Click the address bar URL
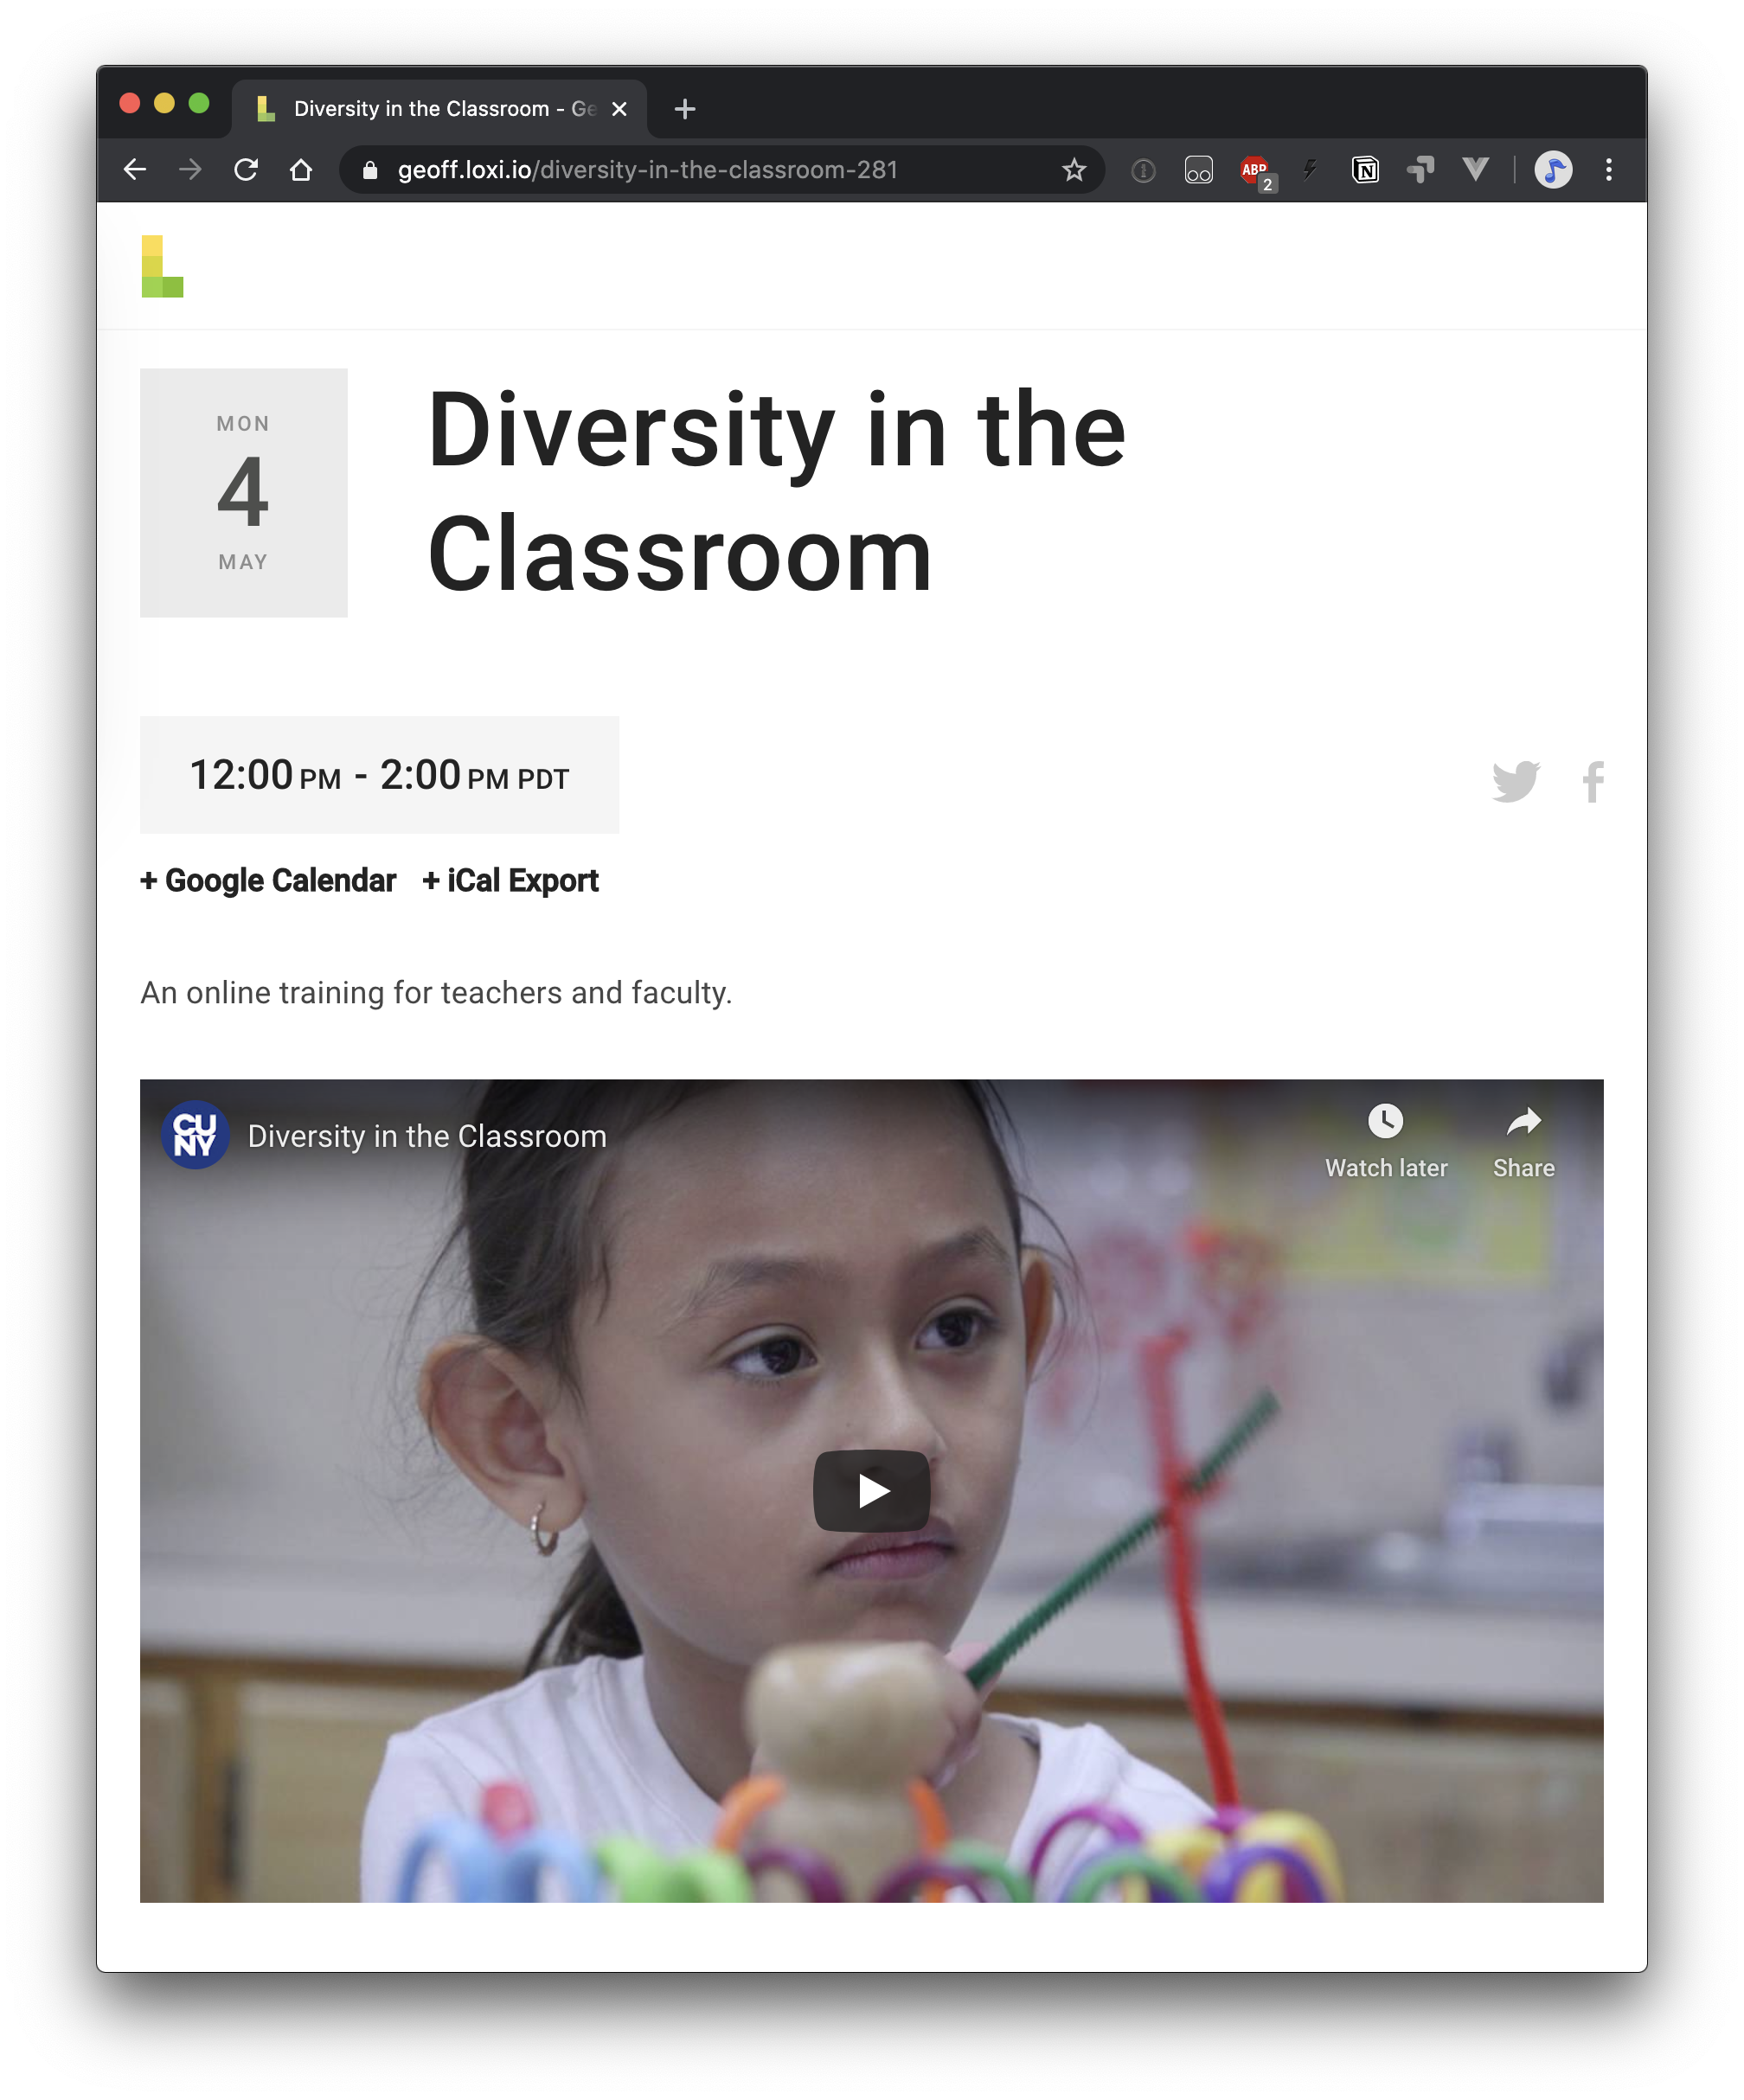 coord(647,170)
